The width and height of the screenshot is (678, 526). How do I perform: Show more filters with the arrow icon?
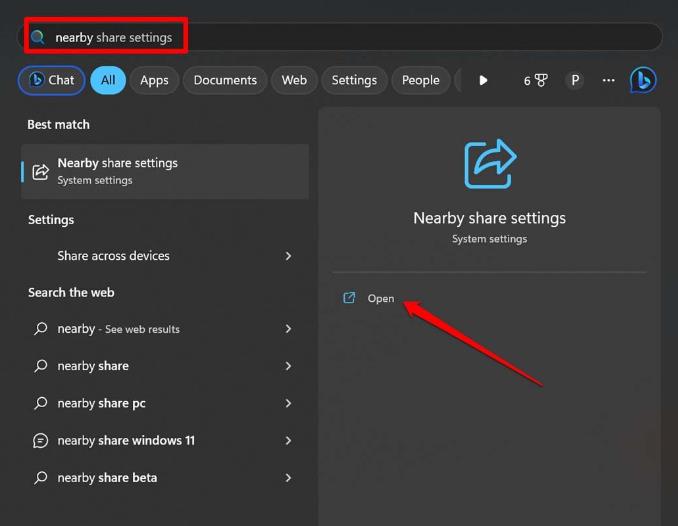(483, 80)
